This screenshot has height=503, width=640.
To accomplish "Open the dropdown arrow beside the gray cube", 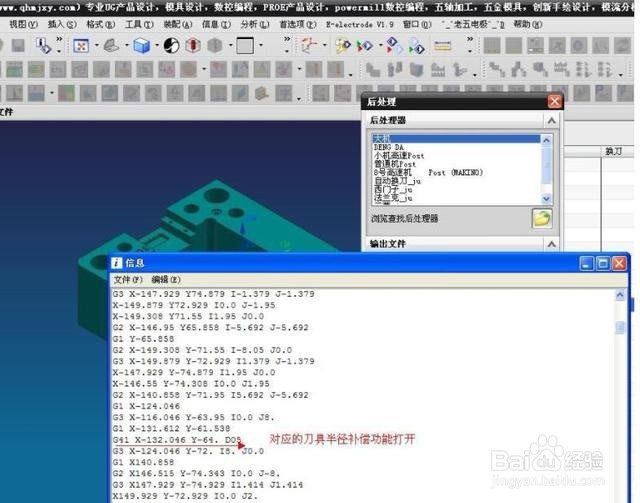I will (x=231, y=45).
